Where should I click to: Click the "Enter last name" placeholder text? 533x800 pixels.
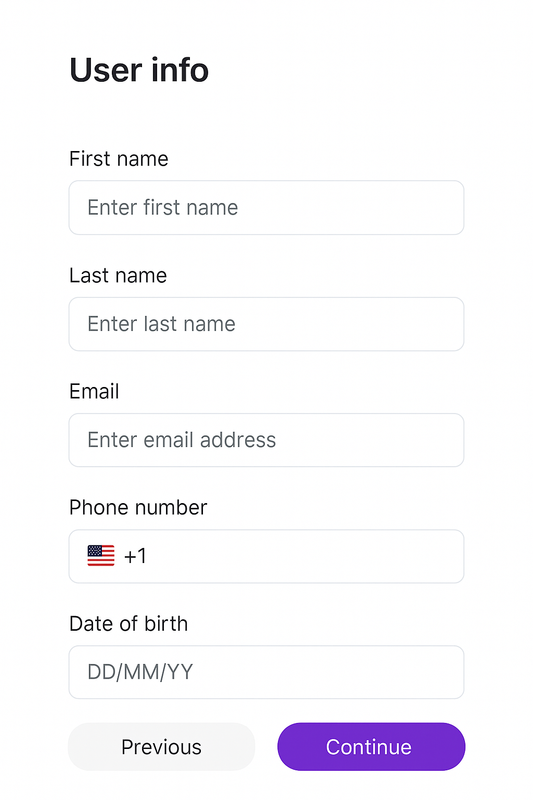161,324
